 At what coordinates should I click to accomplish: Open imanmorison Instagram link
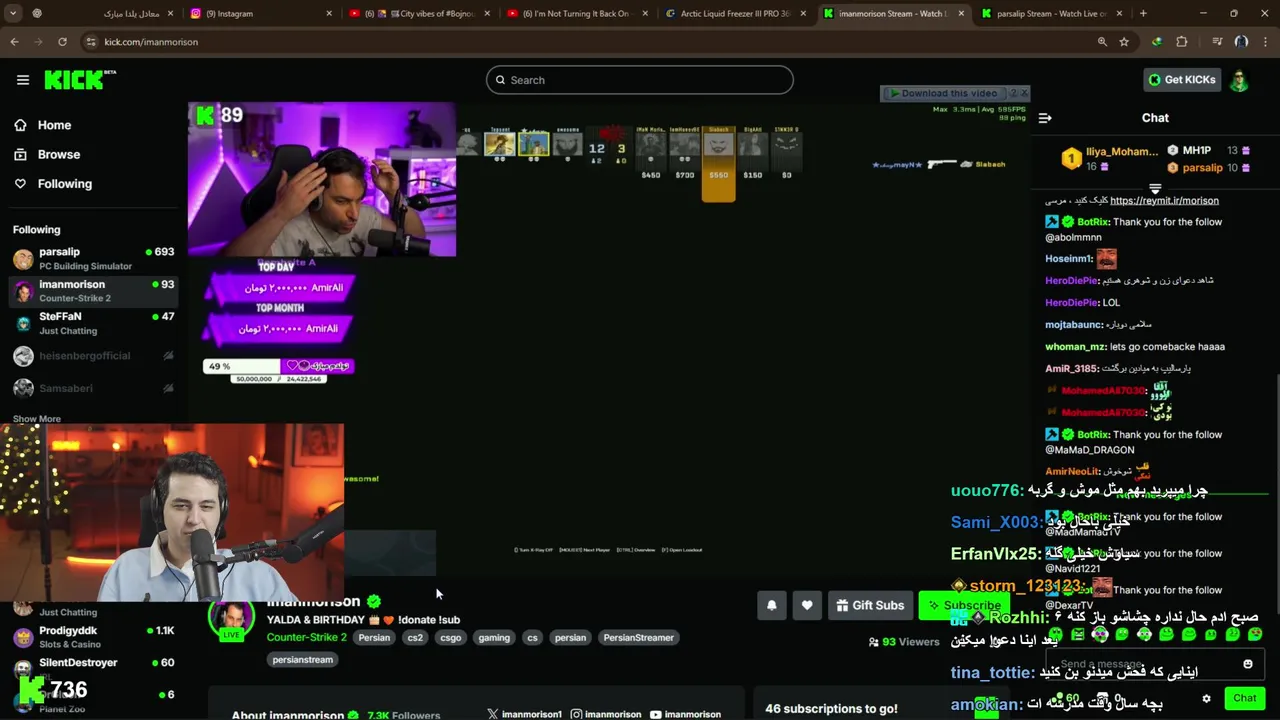(606, 714)
